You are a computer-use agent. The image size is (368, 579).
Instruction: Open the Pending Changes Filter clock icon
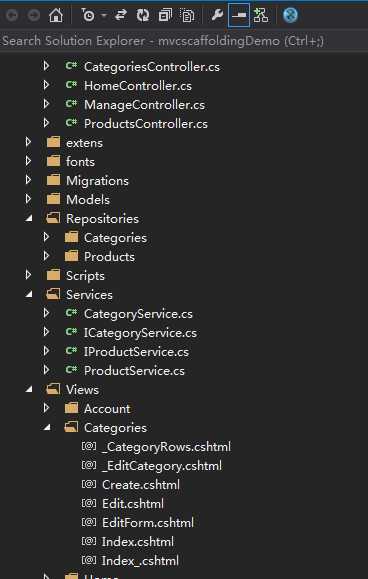tap(88, 16)
